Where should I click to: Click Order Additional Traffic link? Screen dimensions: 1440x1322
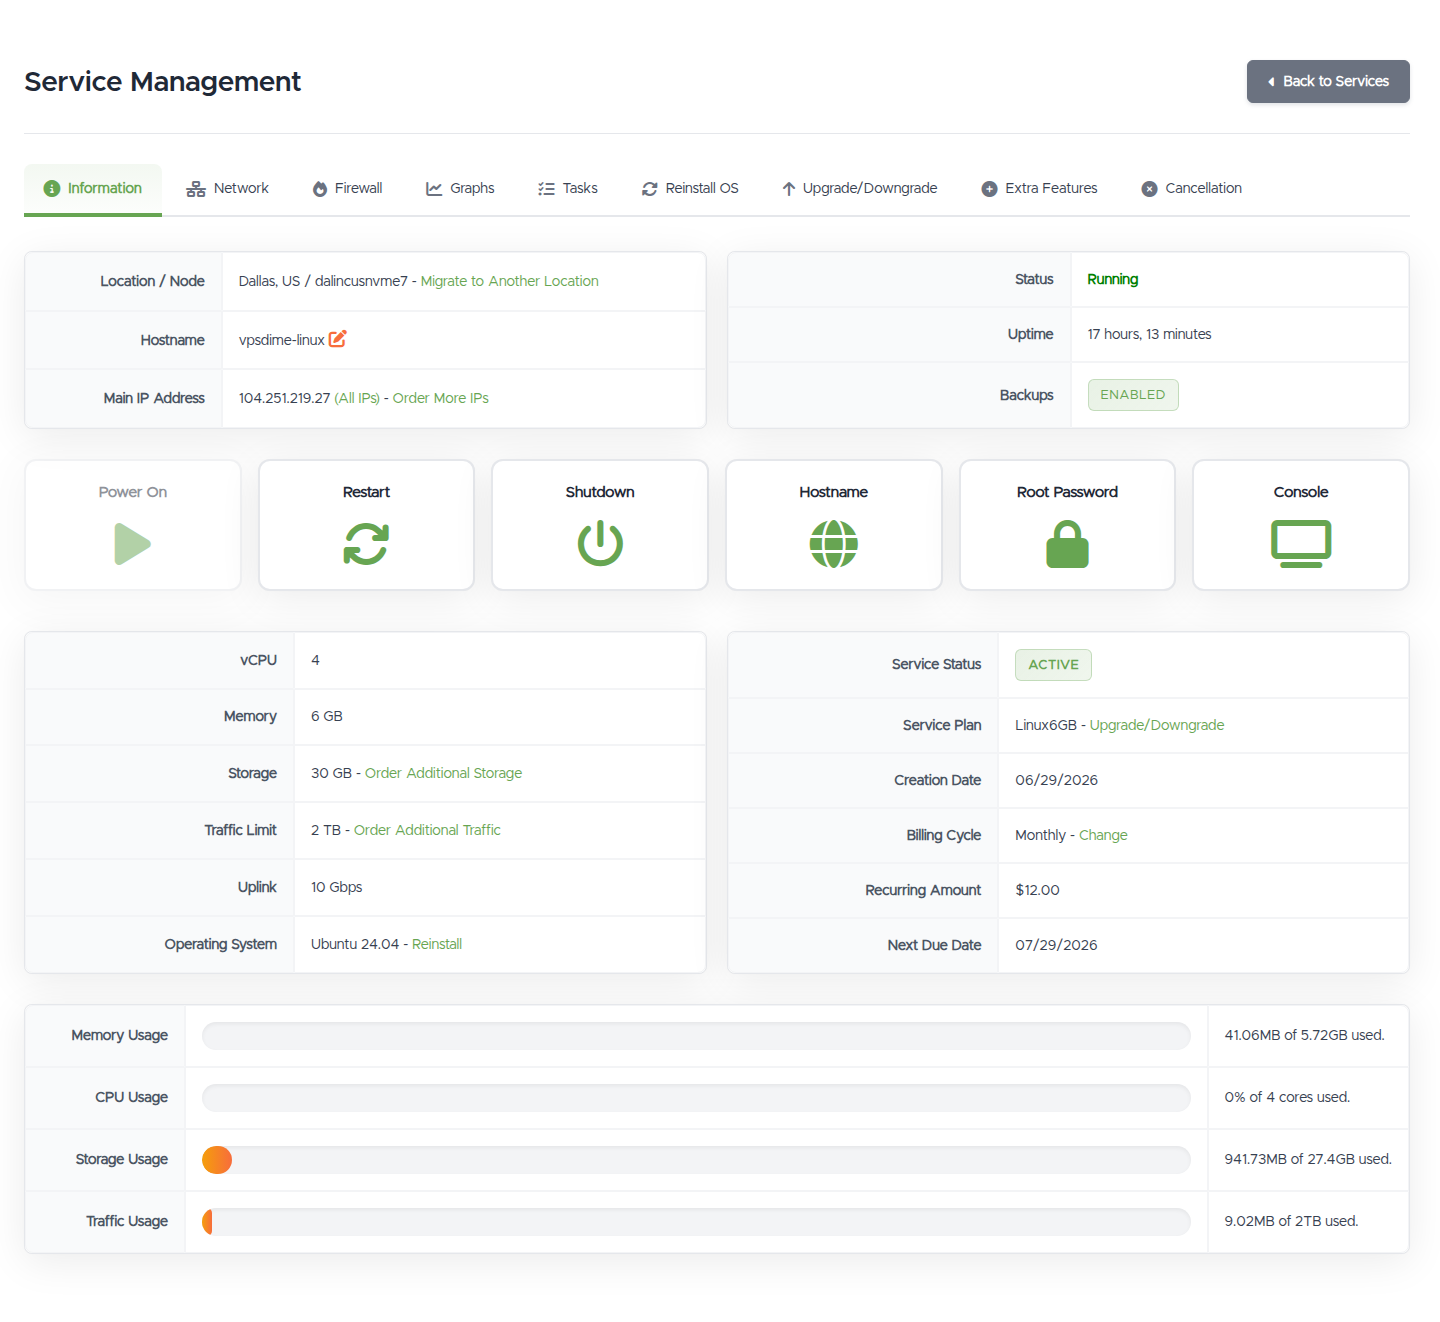point(427,830)
